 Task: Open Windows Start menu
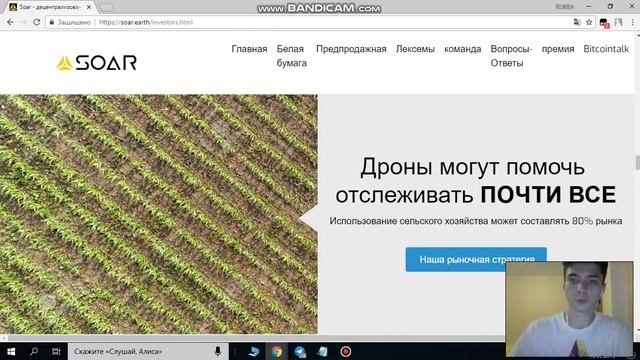tap(11, 351)
